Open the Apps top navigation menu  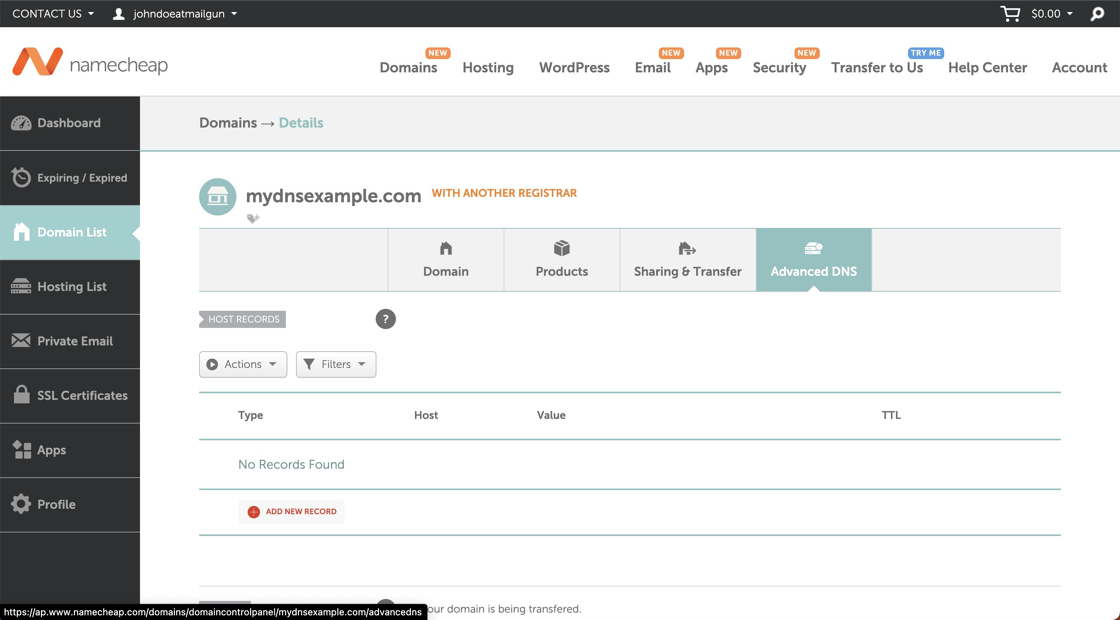point(711,67)
